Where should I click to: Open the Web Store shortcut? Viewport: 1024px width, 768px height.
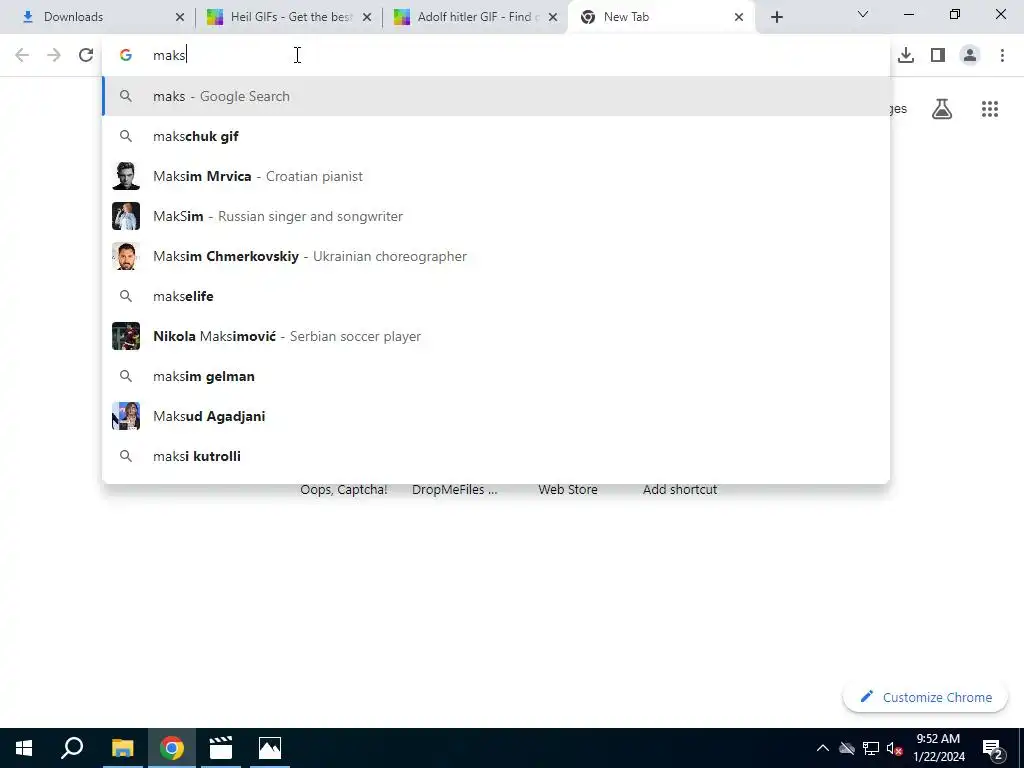568,489
